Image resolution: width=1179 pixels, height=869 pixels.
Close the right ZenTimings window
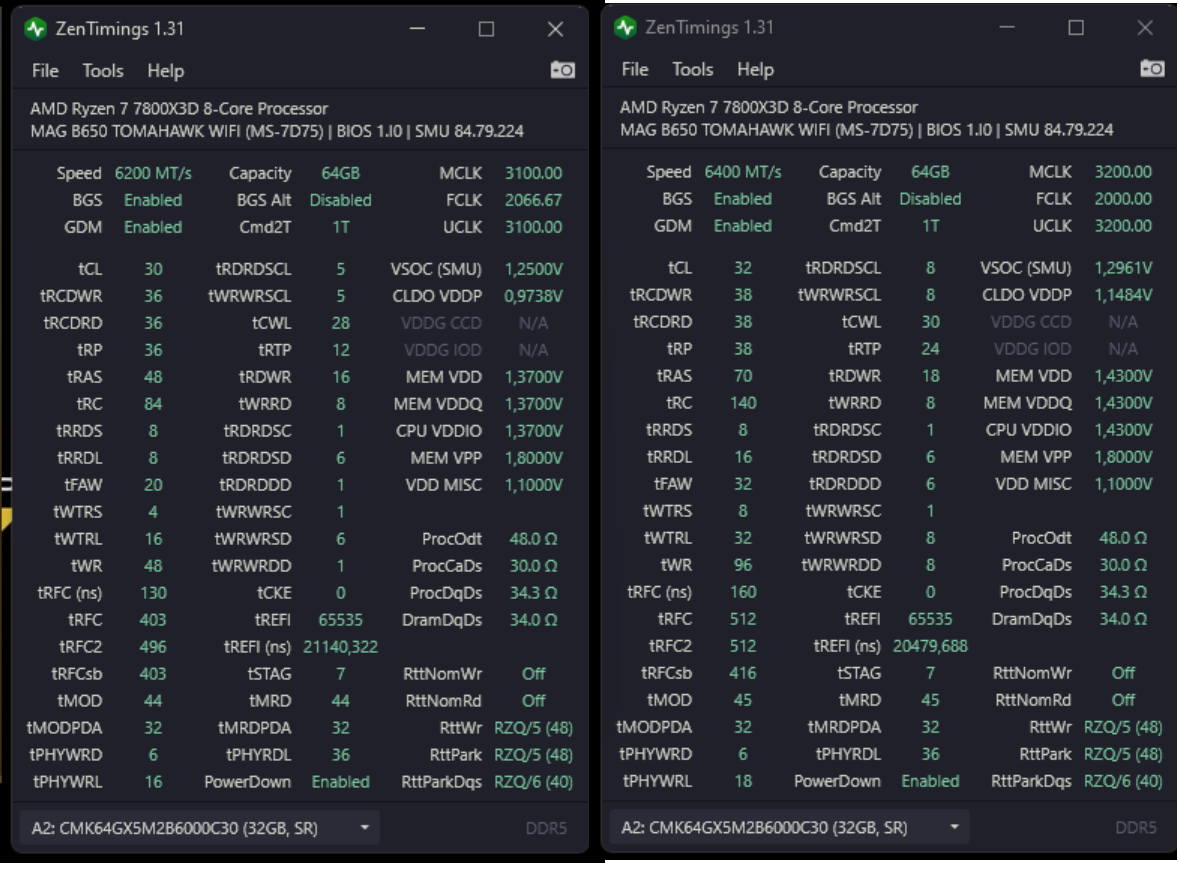(1144, 28)
